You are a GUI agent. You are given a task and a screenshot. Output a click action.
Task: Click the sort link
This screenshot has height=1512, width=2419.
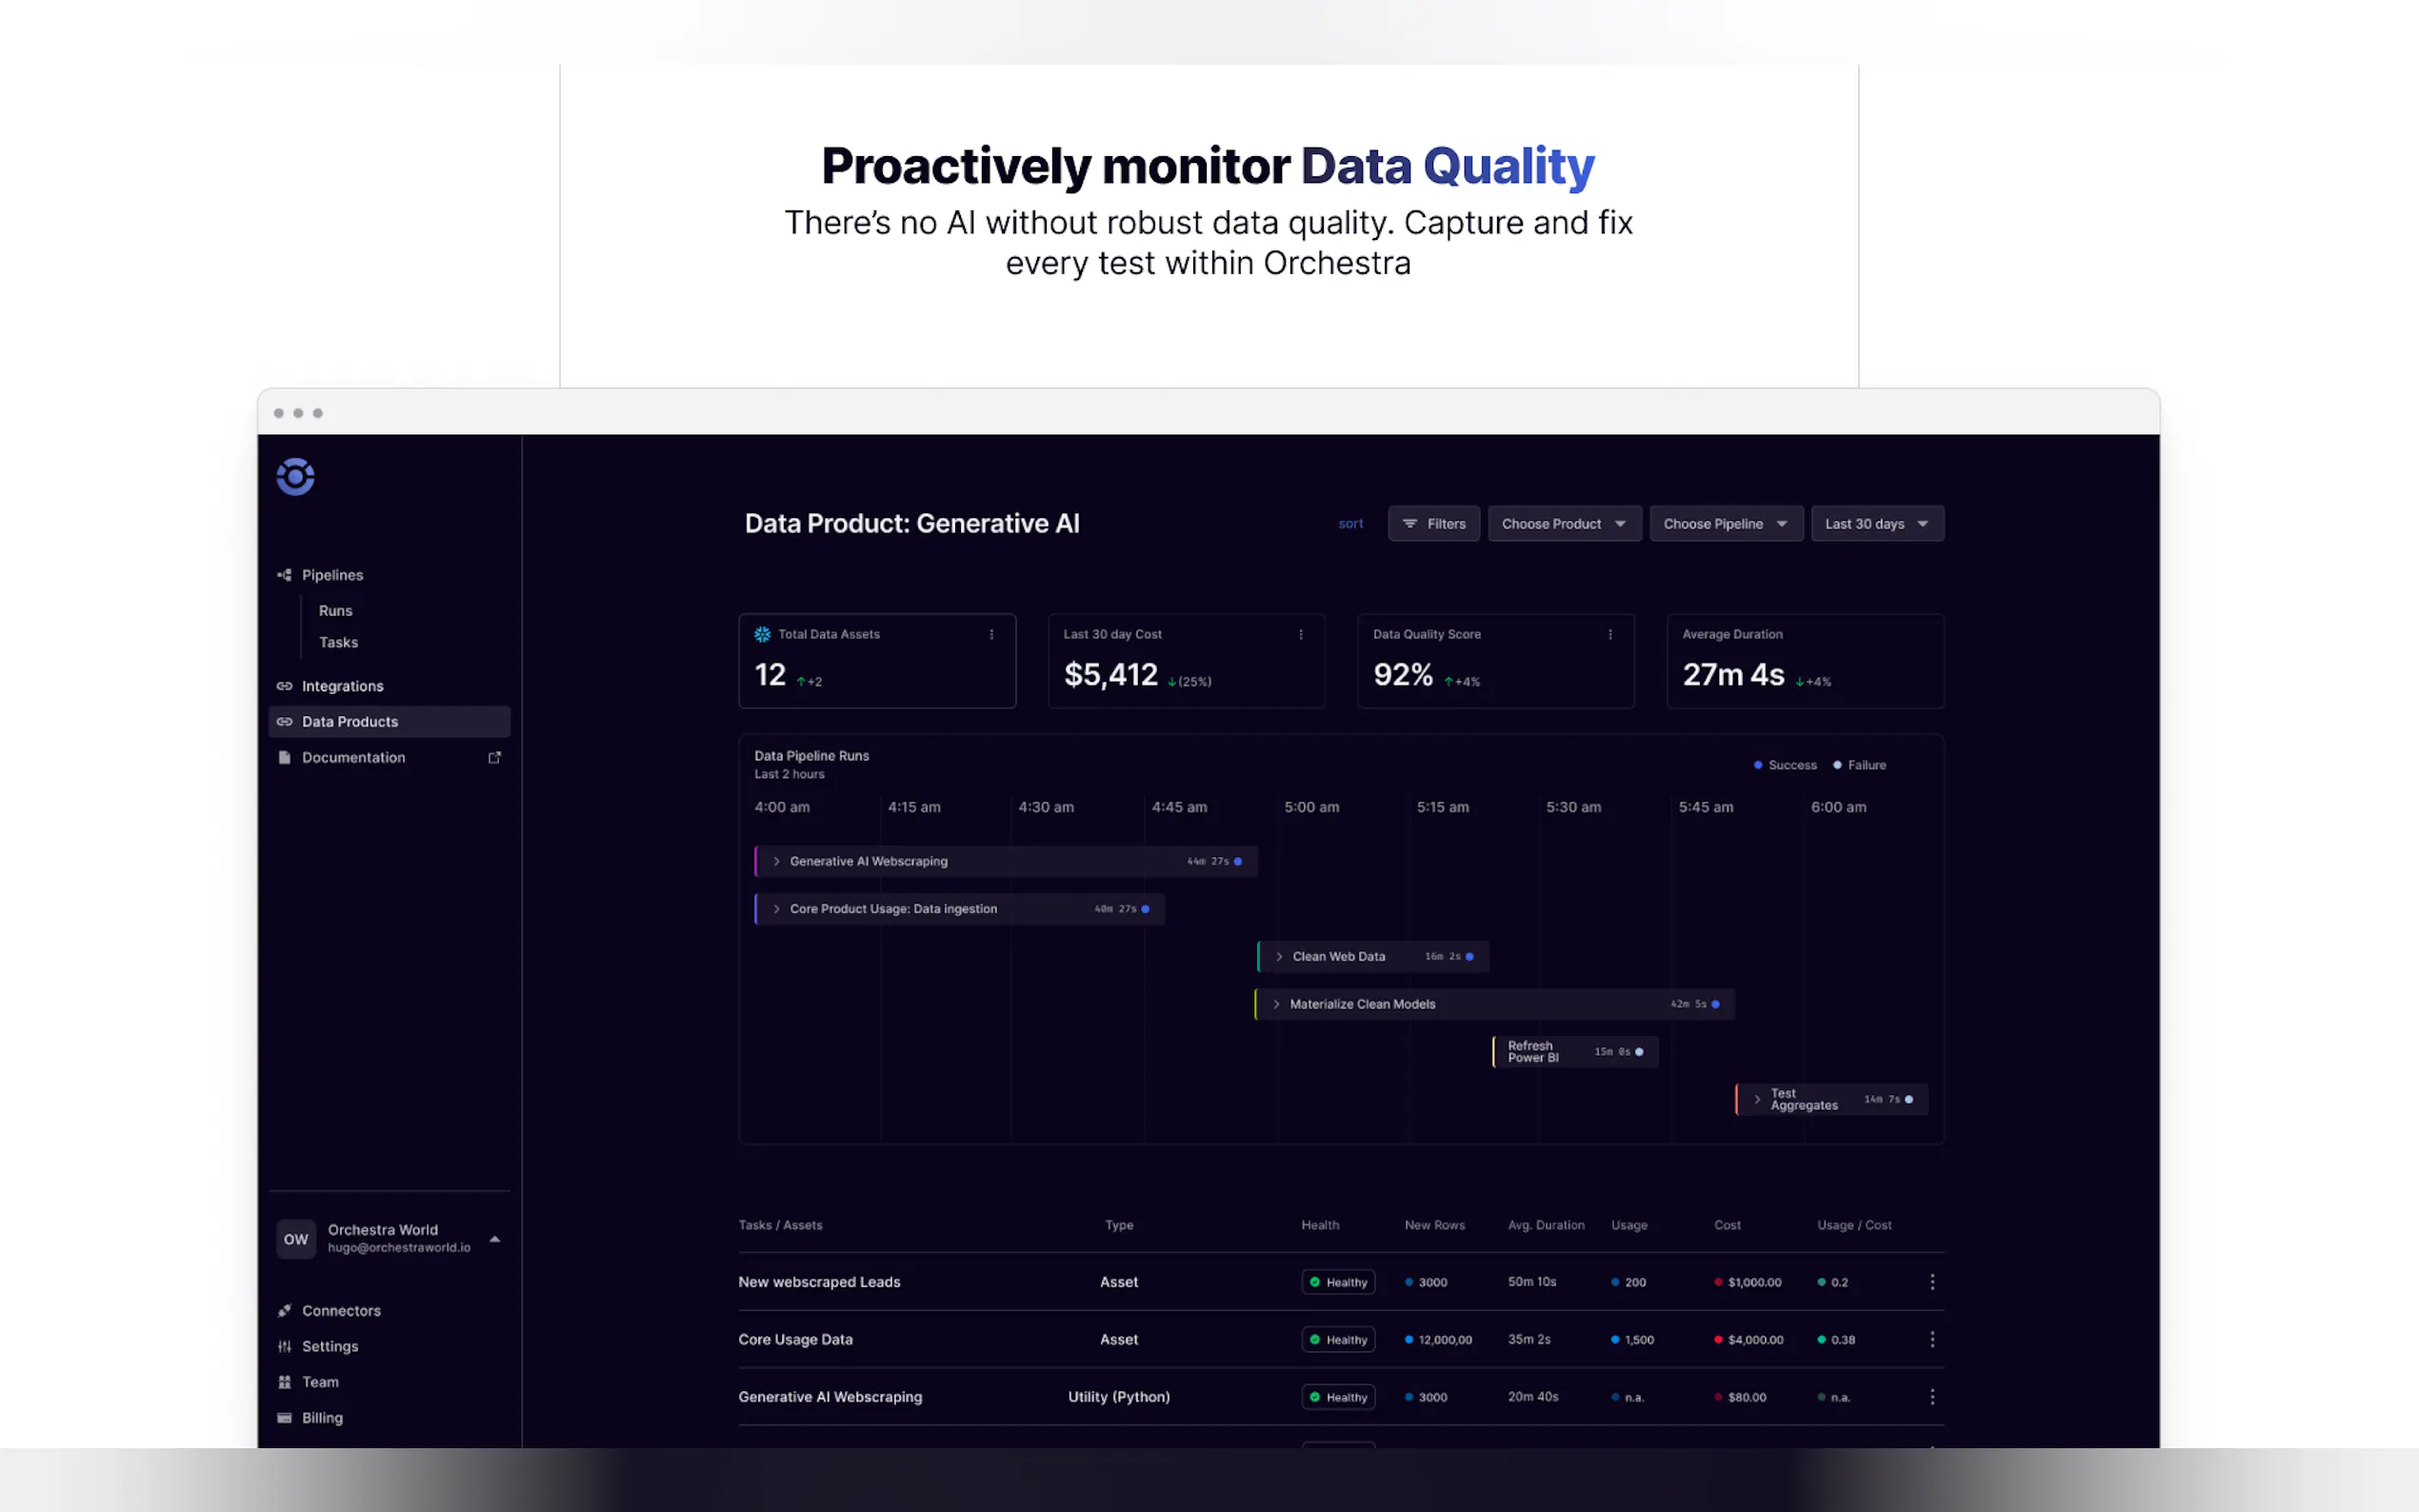(1350, 524)
